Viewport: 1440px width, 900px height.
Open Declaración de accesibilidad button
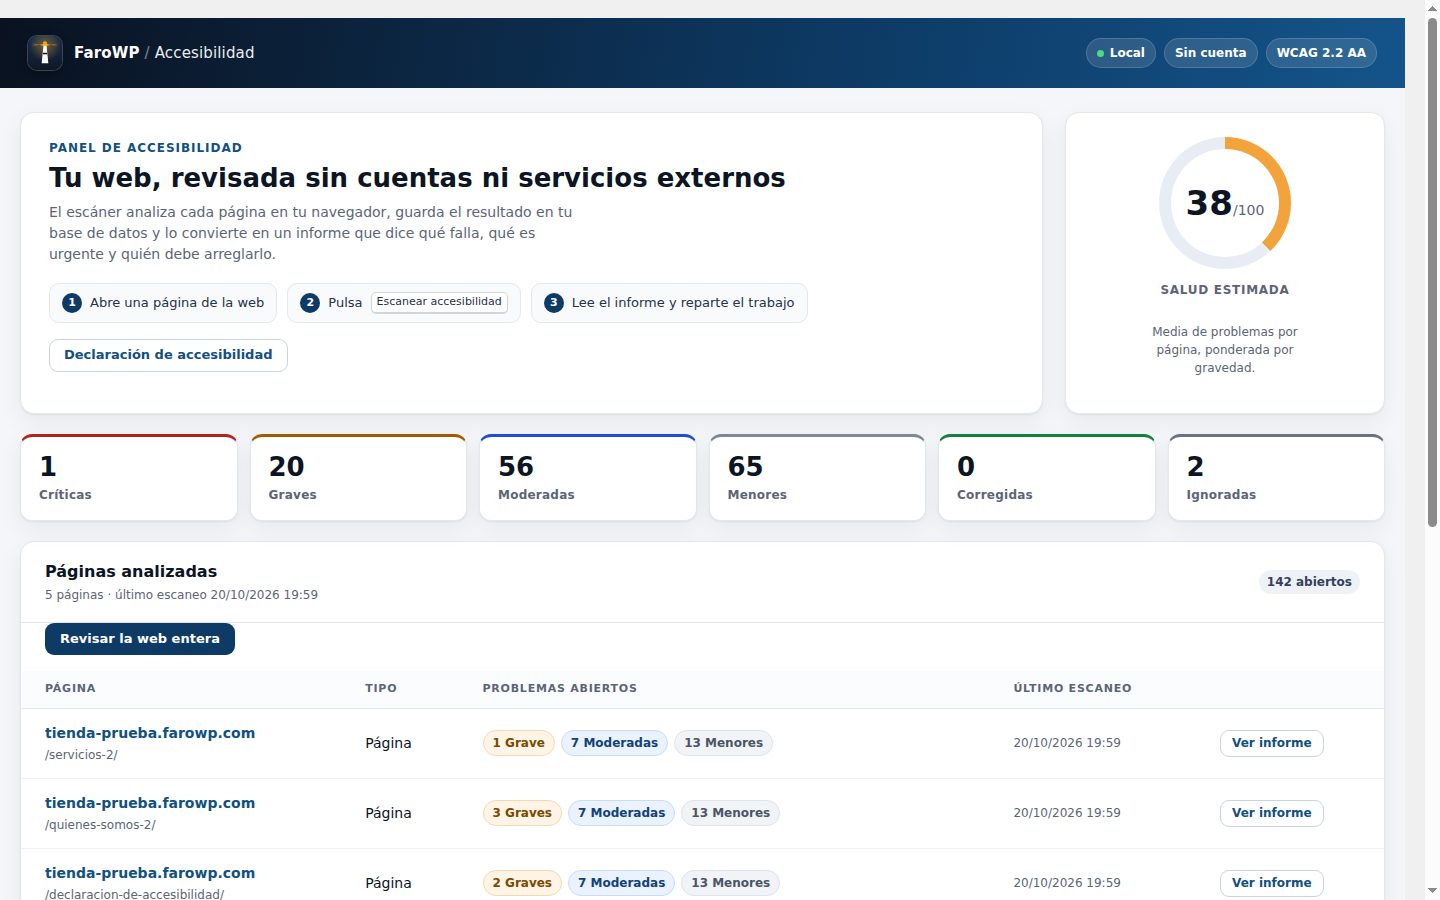pos(168,355)
